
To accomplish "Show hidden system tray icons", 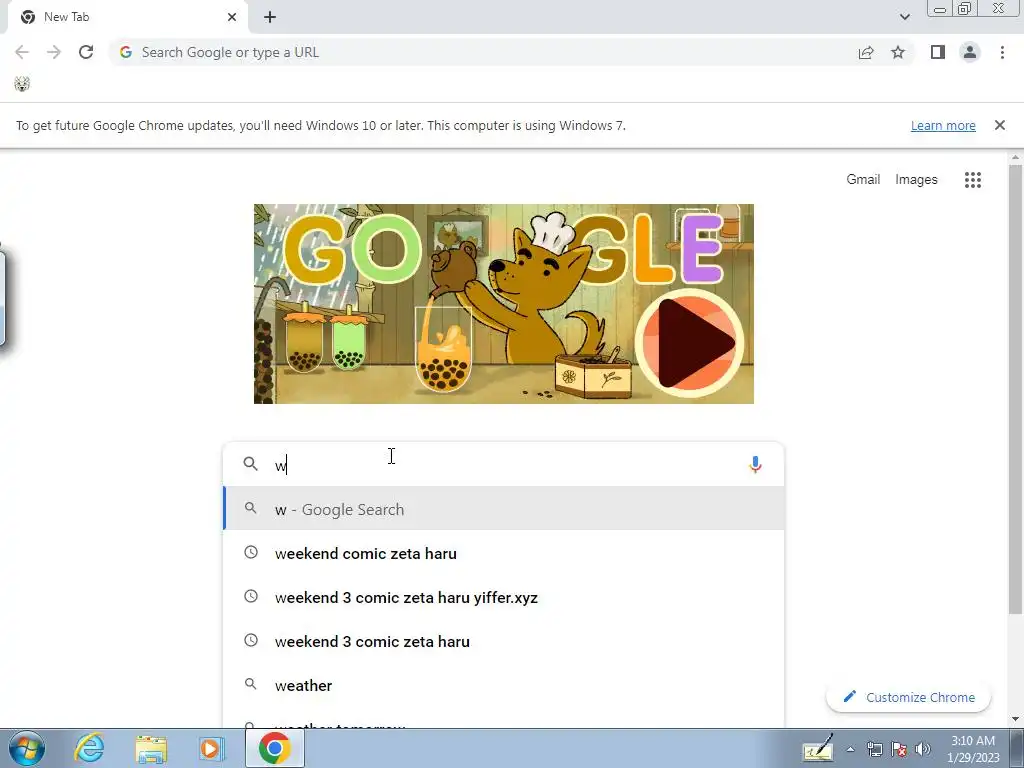I will [850, 749].
